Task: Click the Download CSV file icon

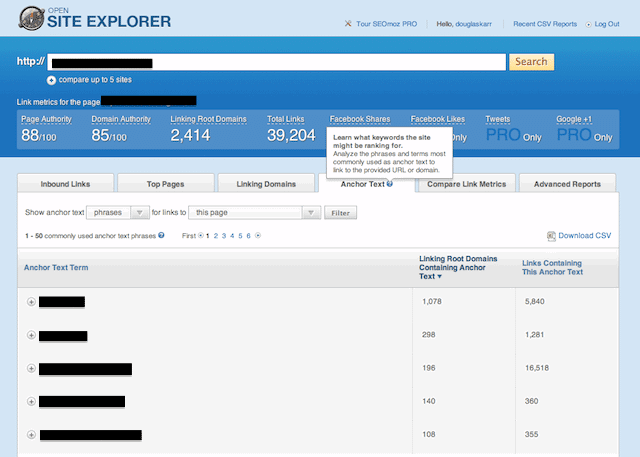Action: click(551, 236)
